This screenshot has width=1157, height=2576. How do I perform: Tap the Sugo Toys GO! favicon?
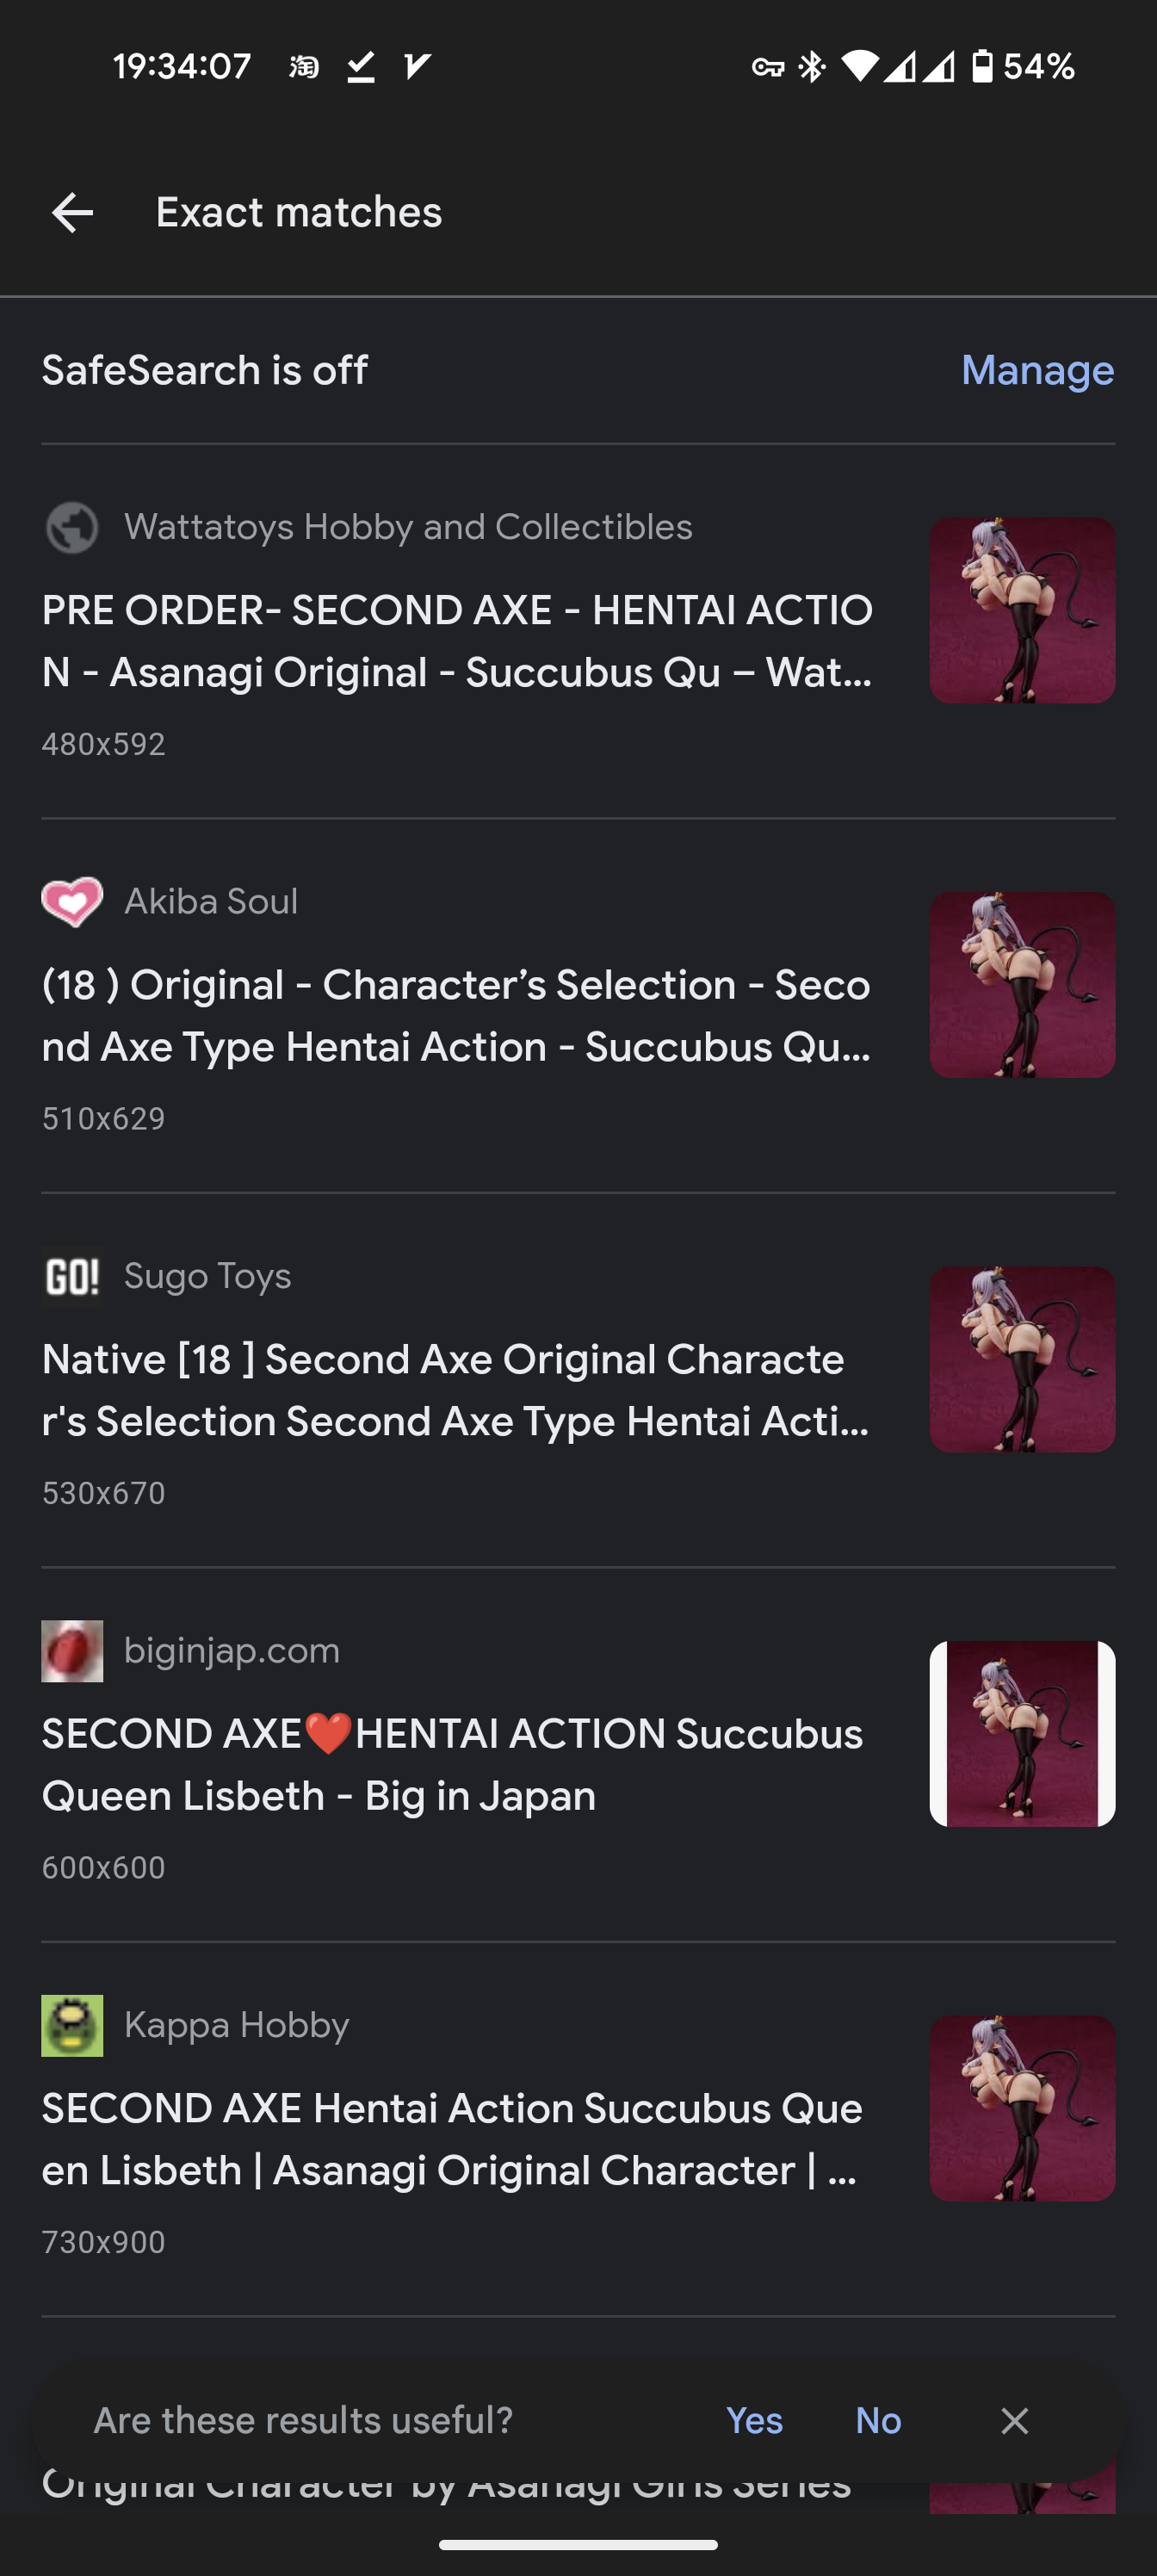[x=72, y=1276]
